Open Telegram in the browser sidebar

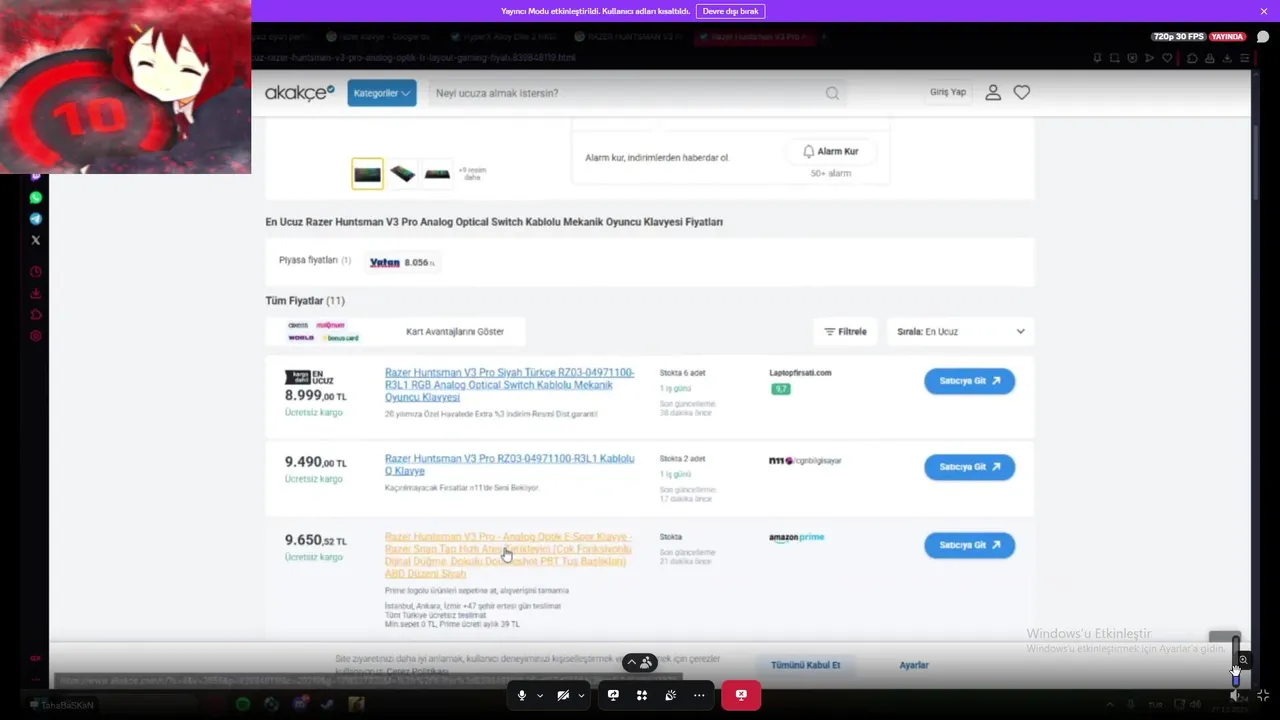36,219
